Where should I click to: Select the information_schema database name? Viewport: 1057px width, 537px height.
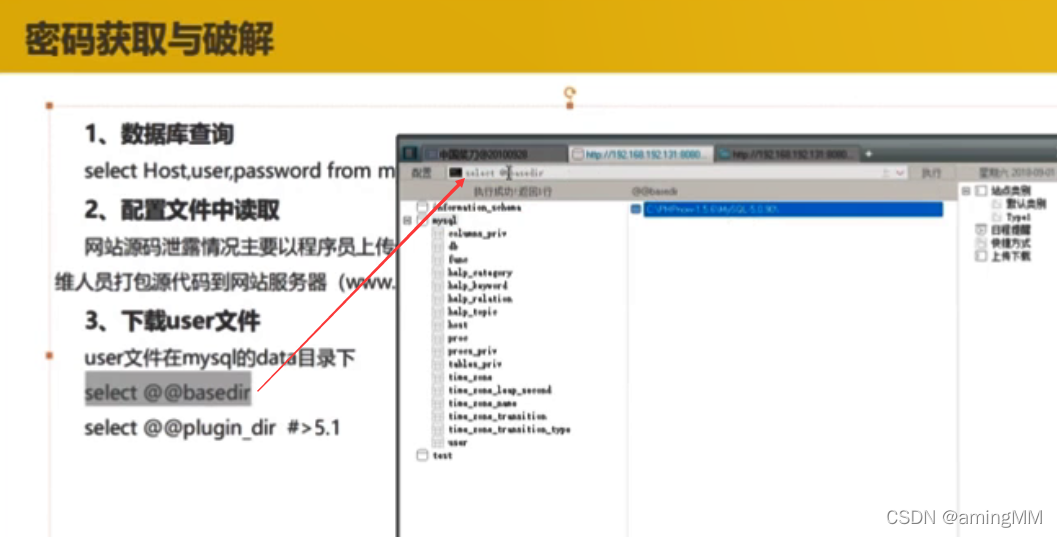tap(477, 207)
